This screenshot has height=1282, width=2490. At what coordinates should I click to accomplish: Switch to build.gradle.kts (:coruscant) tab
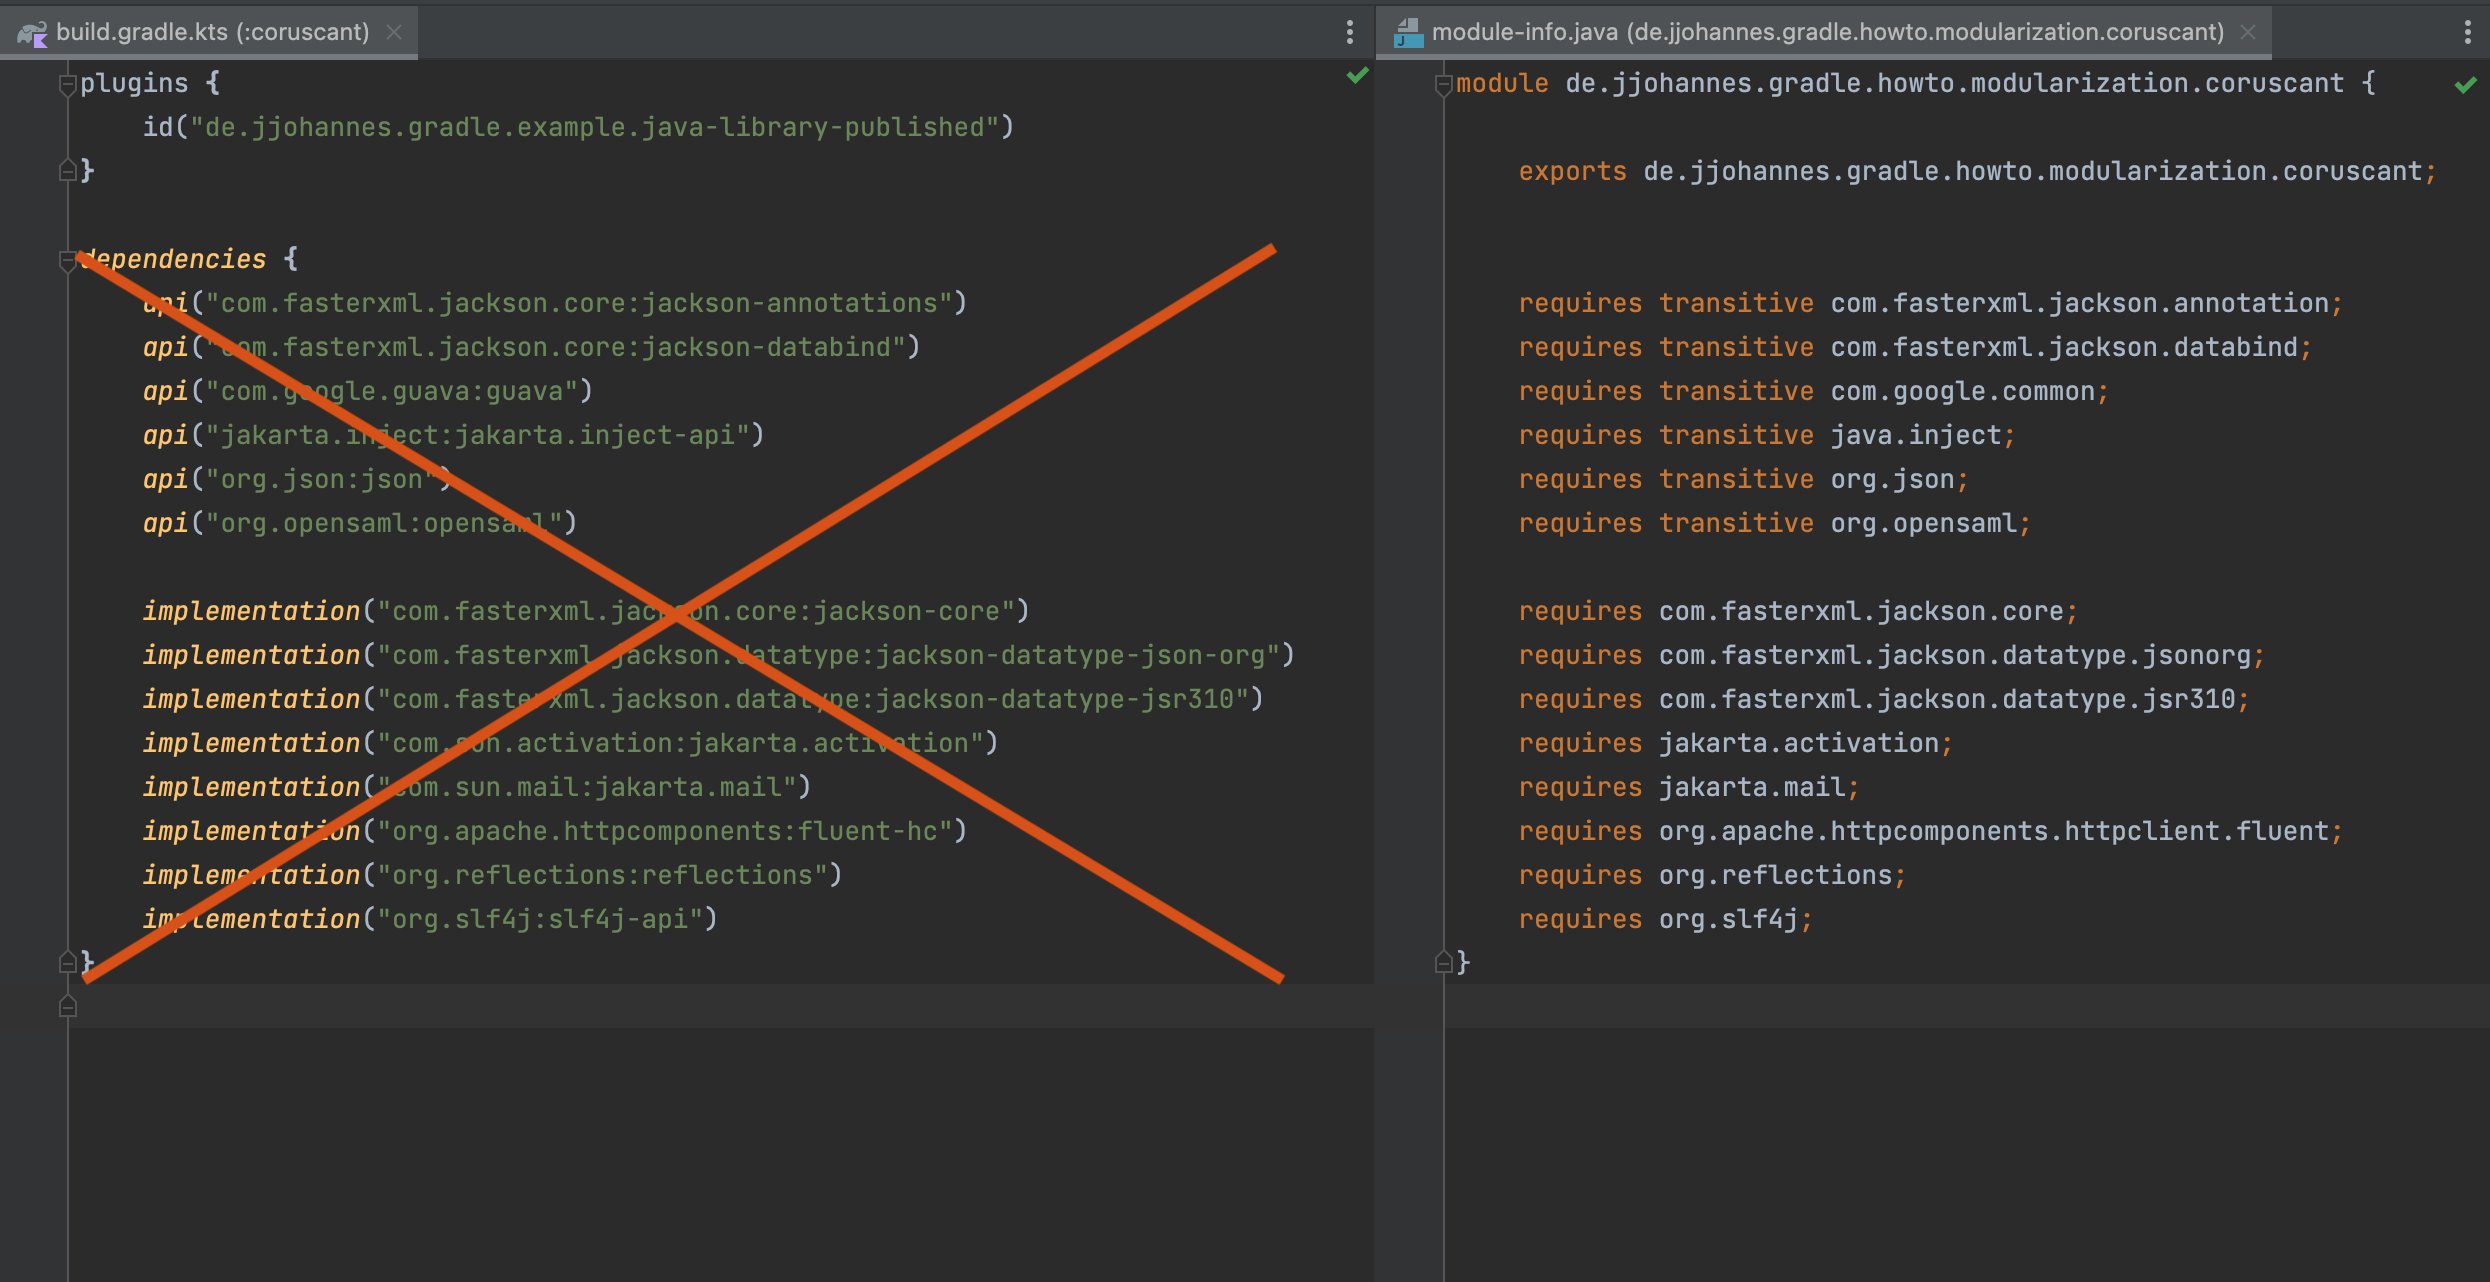click(212, 32)
